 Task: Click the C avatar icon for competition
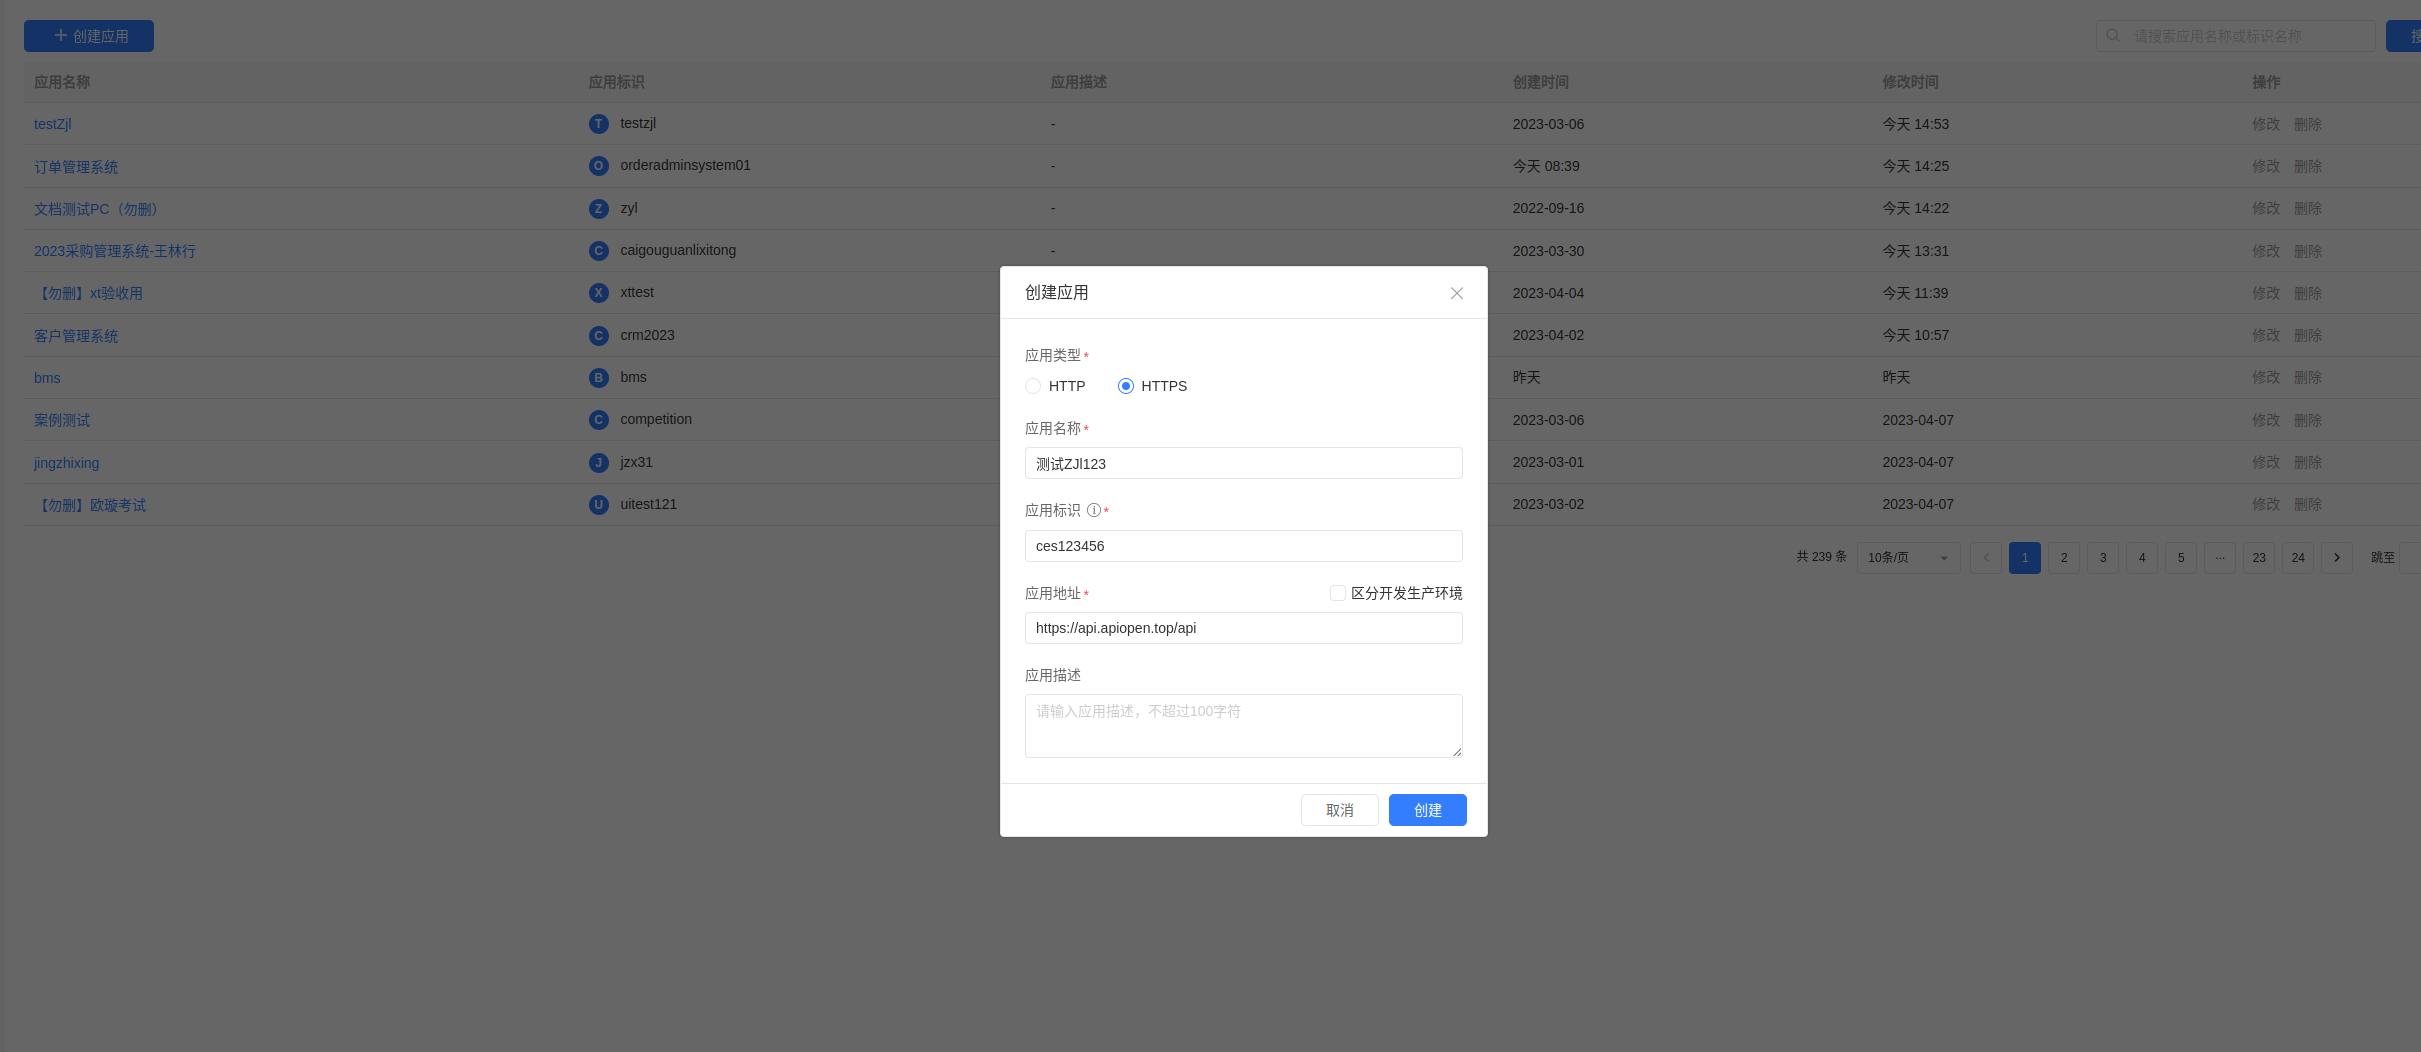[598, 420]
